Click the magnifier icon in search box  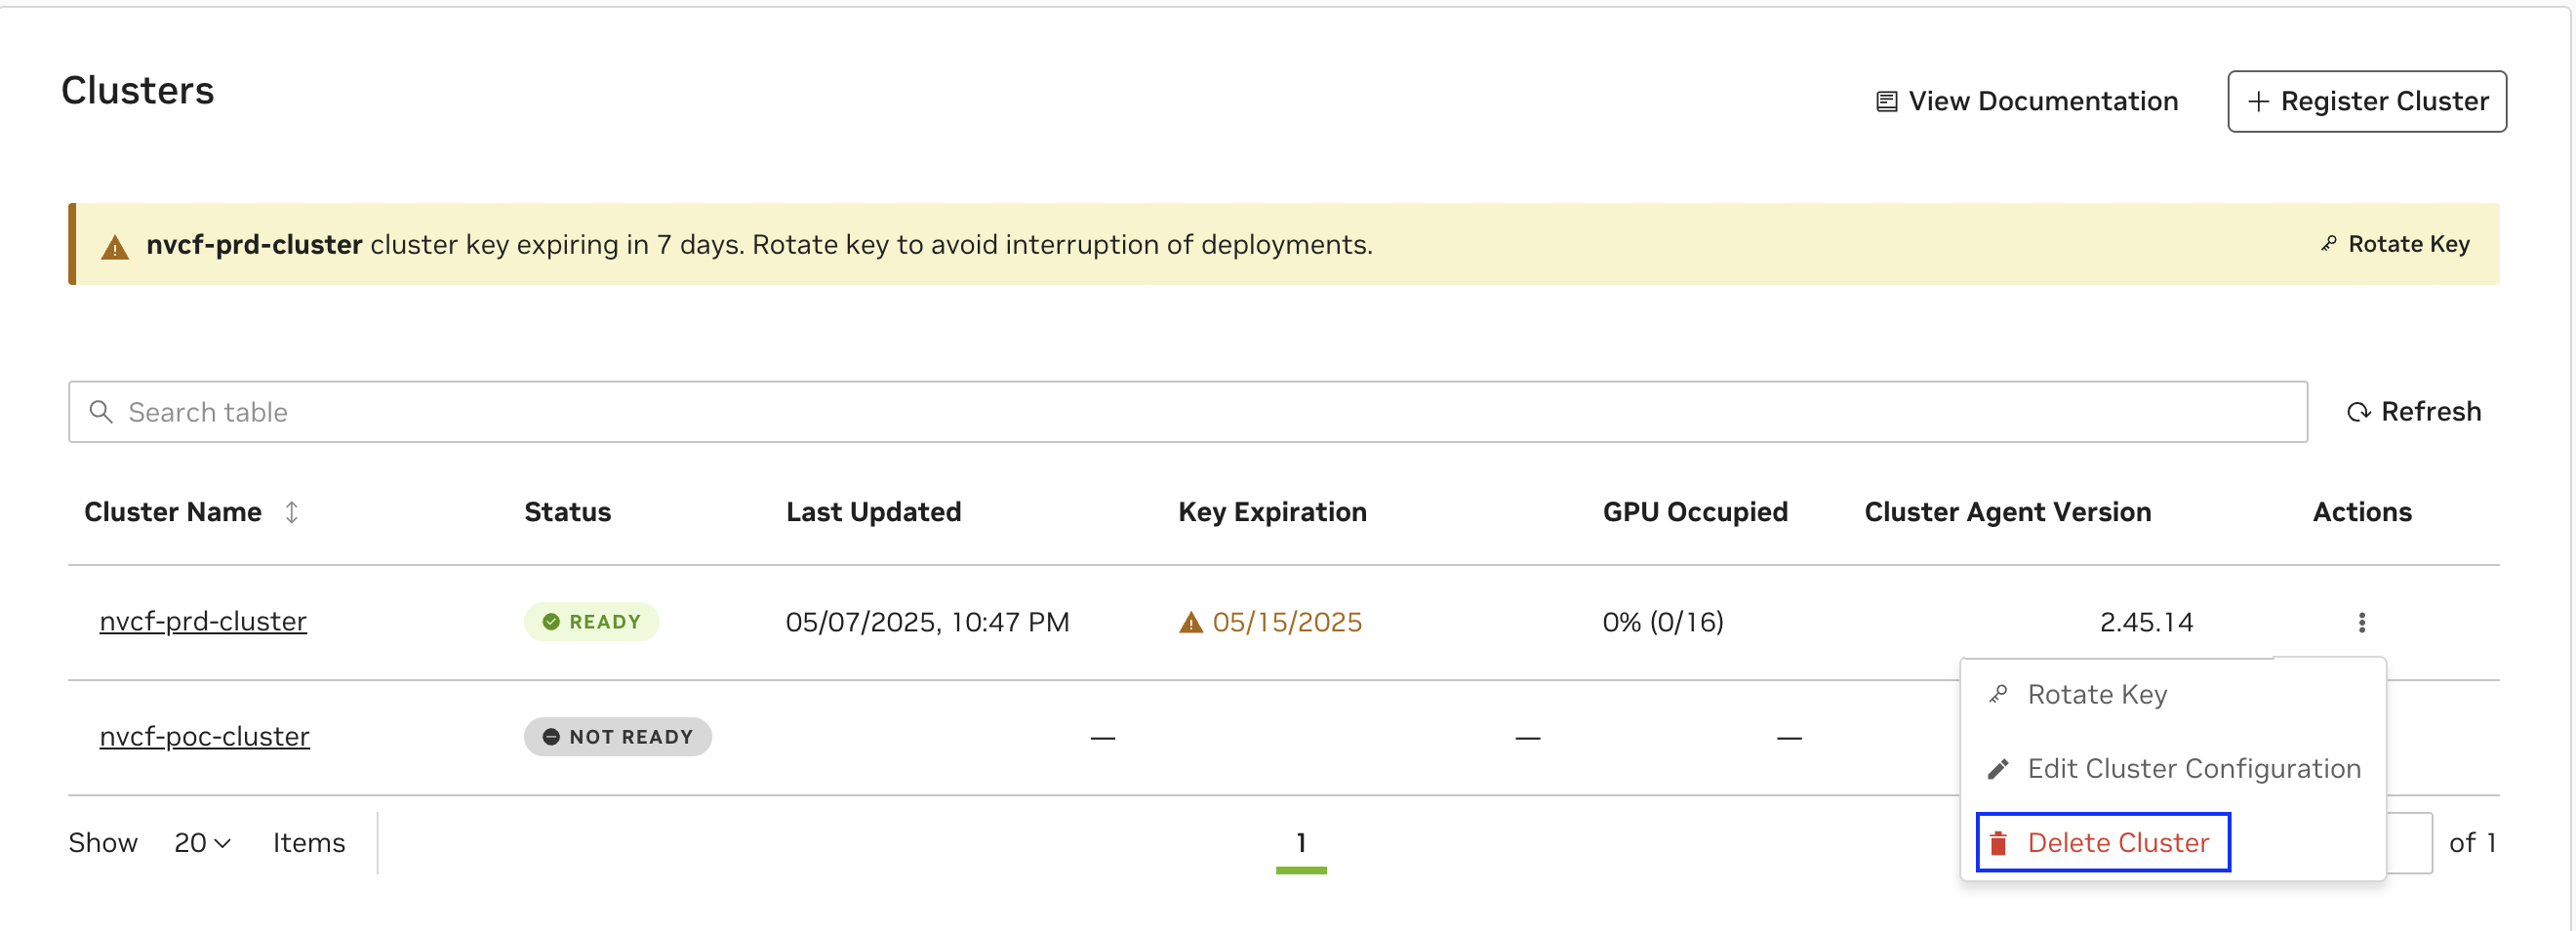coord(101,412)
